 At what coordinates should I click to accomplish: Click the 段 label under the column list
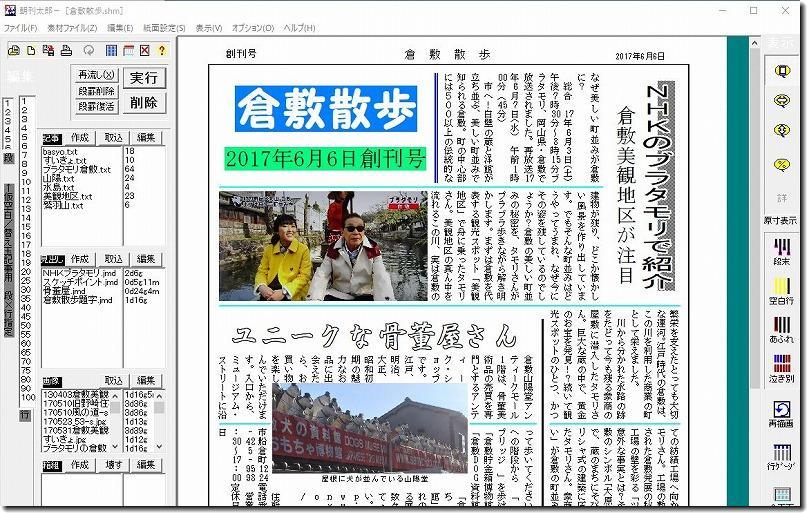[x=9, y=158]
